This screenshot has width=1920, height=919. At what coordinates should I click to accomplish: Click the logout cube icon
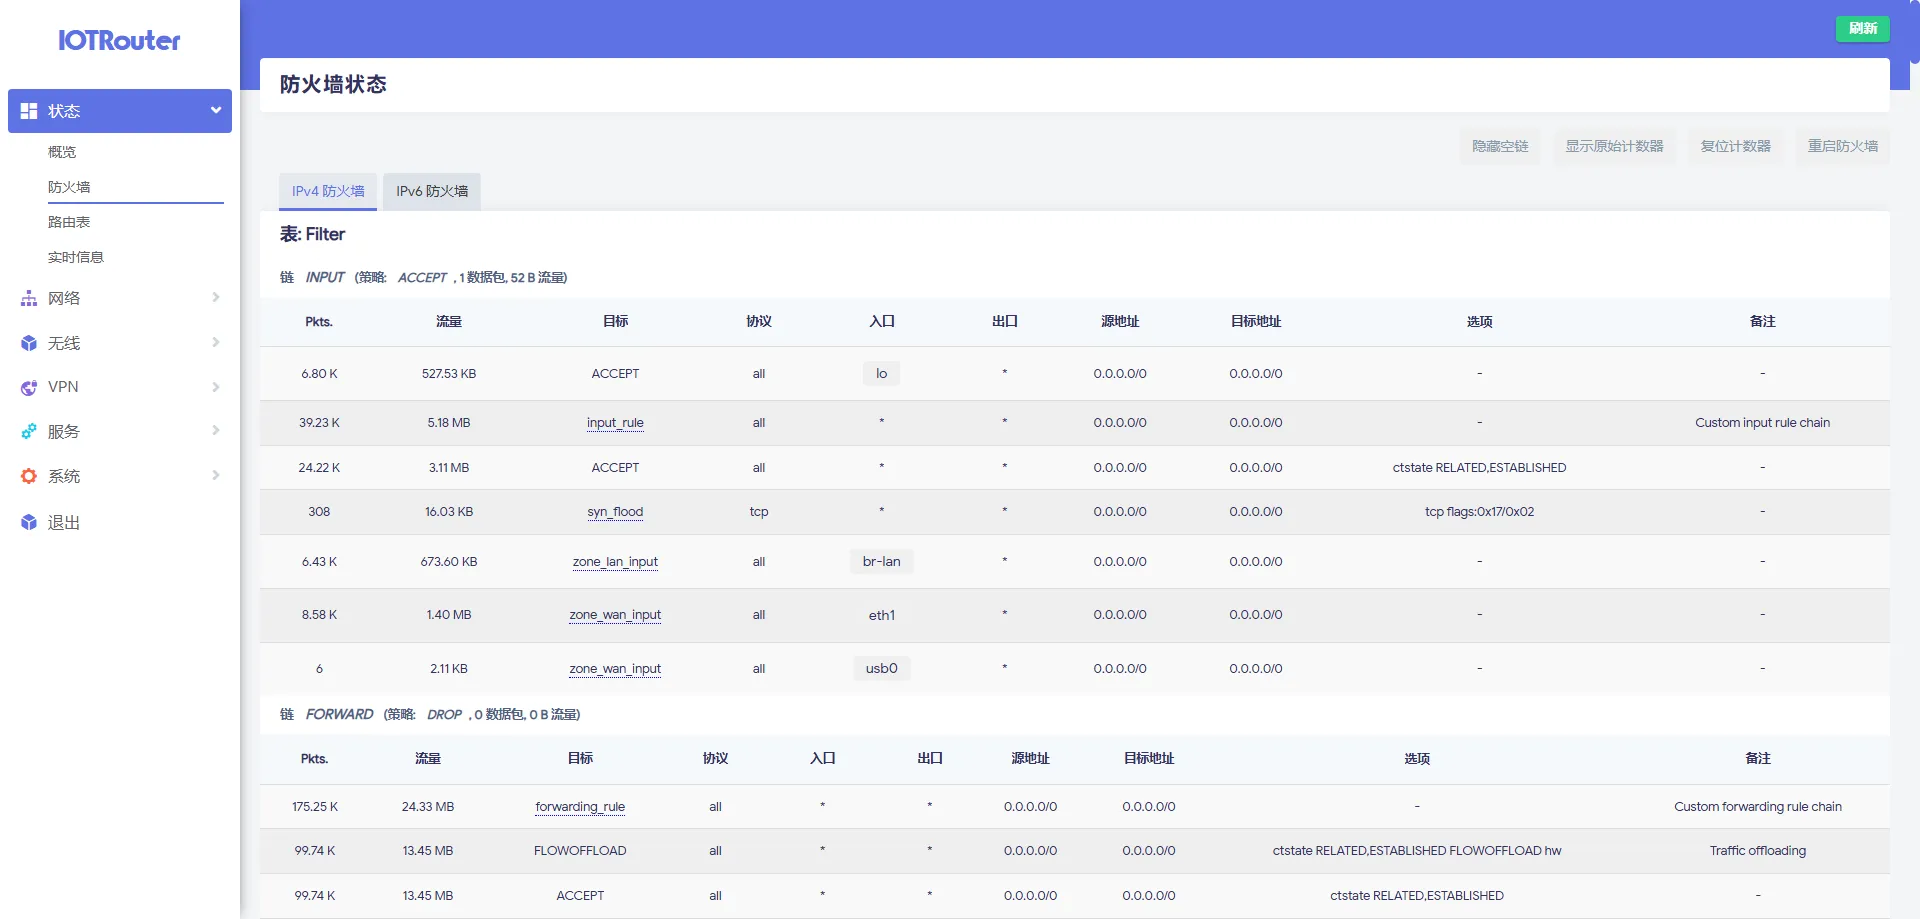point(29,522)
